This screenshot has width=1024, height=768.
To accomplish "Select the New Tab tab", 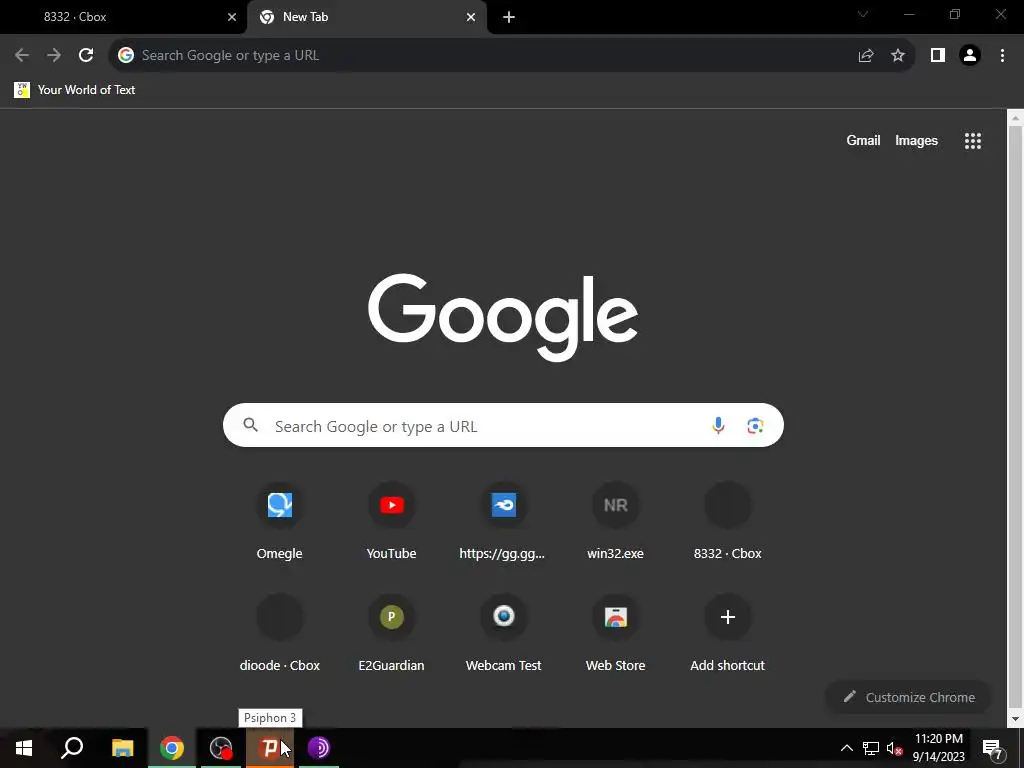I will [366, 17].
